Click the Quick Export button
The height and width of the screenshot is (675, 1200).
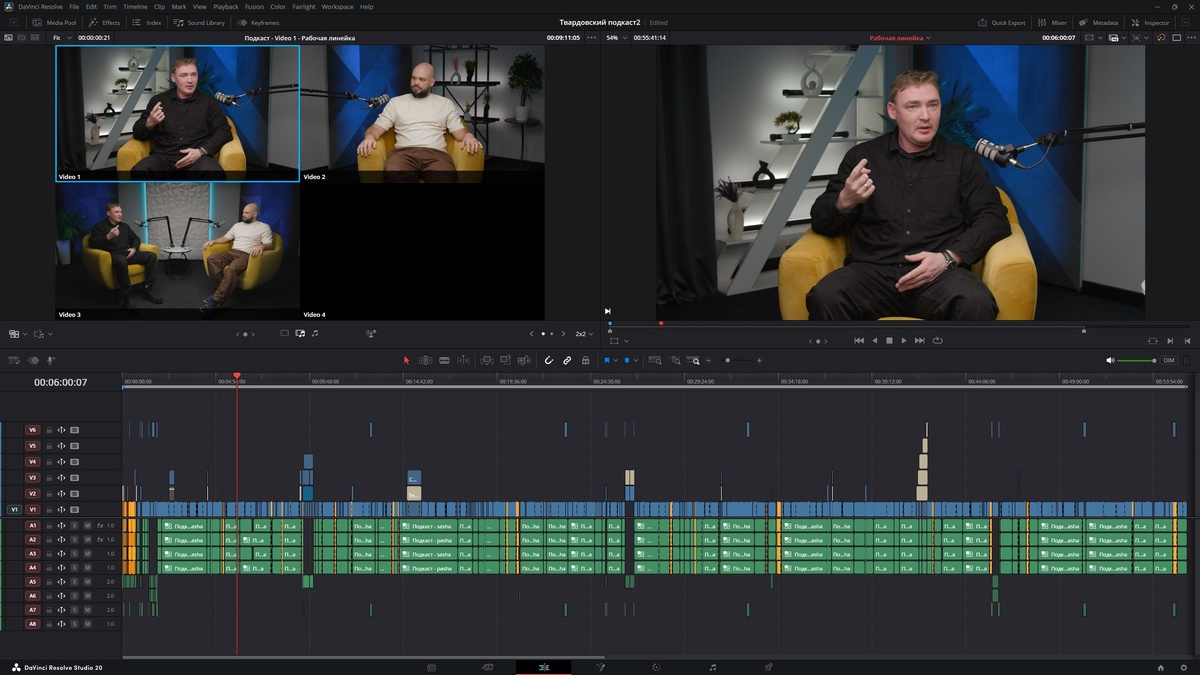1001,22
